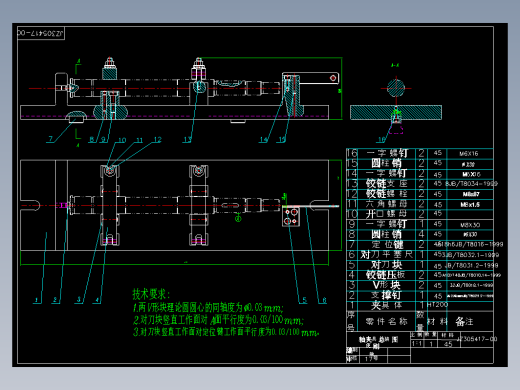Click the JZ305417-00 number in title block

point(477,339)
